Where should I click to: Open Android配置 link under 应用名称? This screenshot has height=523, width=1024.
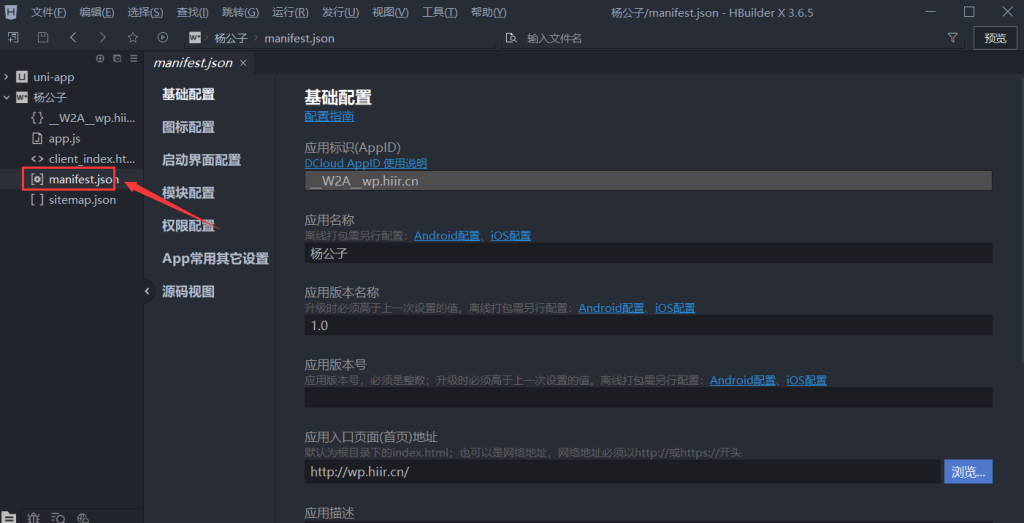pos(447,236)
